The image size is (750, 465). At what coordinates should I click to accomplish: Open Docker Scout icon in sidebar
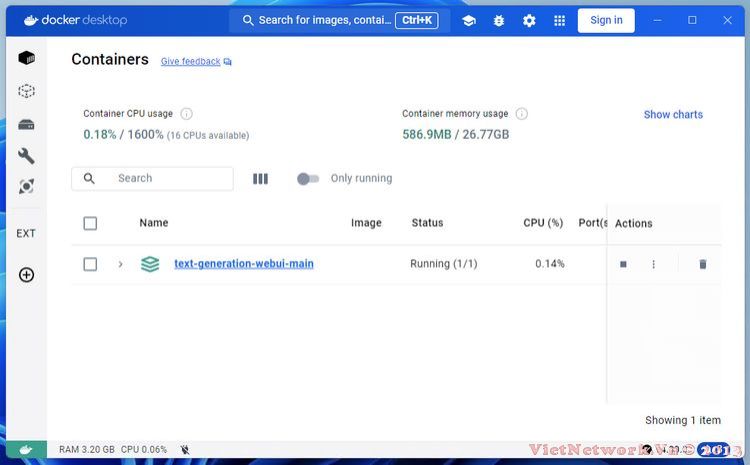pos(27,187)
